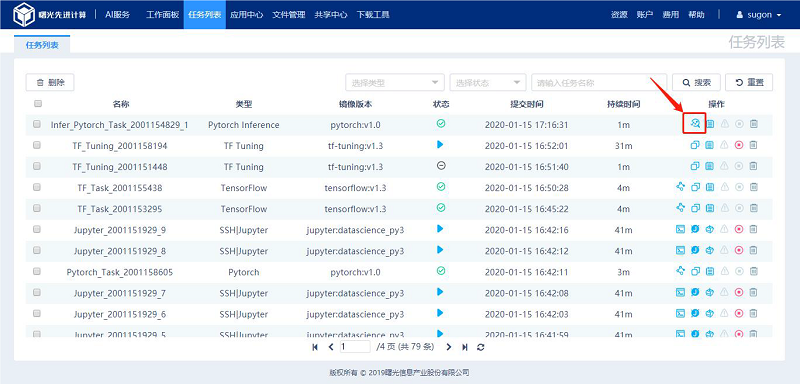800x384 pixels.
Task: Click the 删除 delete button
Action: click(50, 83)
